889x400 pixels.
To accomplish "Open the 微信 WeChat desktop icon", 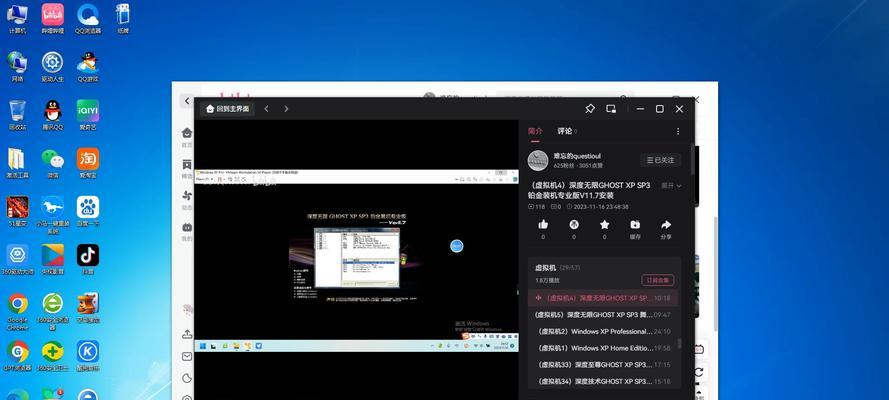I will pos(53,163).
